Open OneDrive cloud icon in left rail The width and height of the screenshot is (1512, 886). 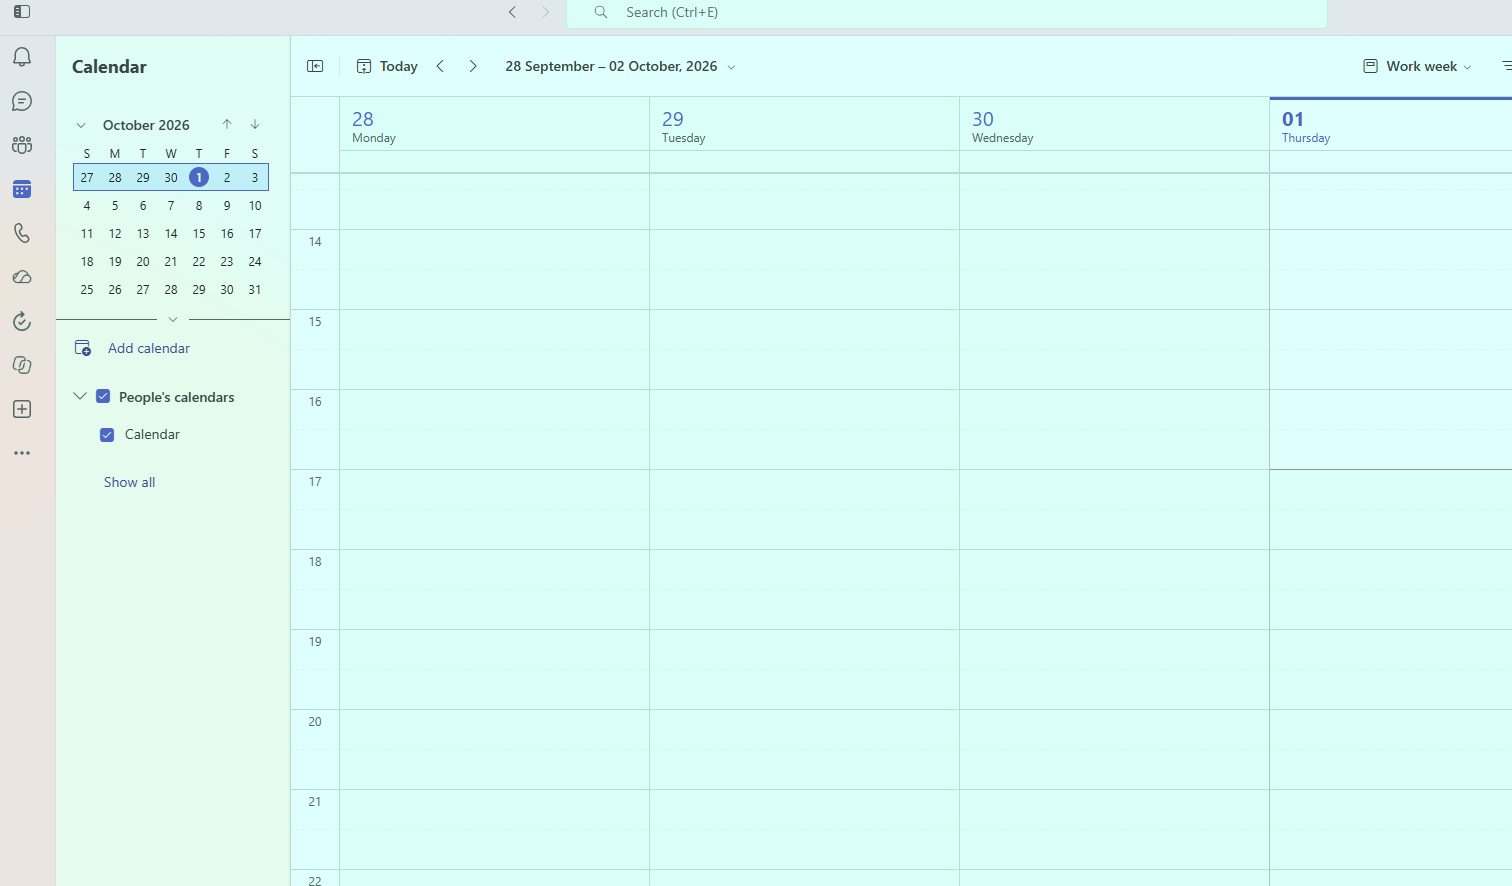(x=22, y=277)
